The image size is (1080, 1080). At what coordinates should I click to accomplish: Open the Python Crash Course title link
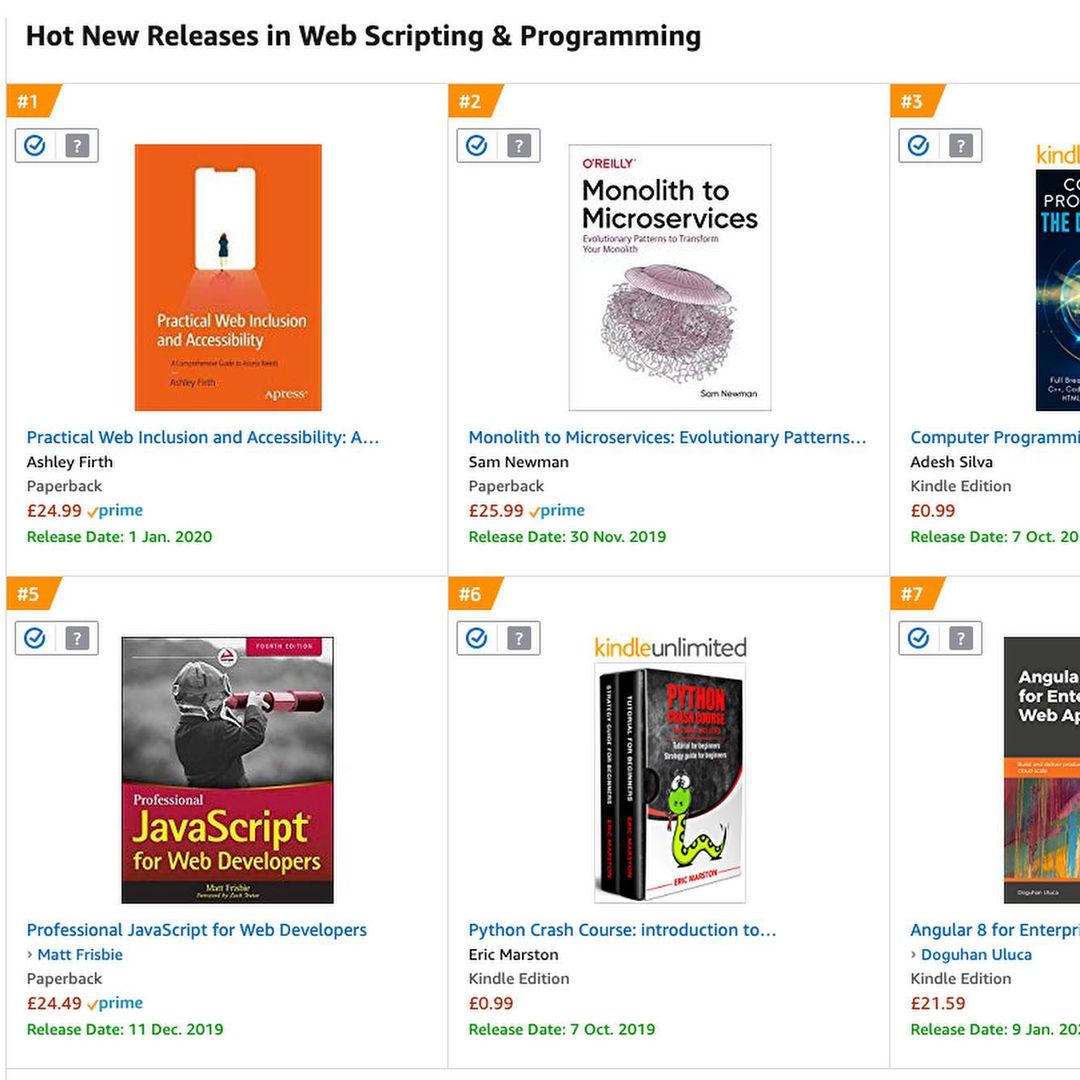click(x=622, y=930)
